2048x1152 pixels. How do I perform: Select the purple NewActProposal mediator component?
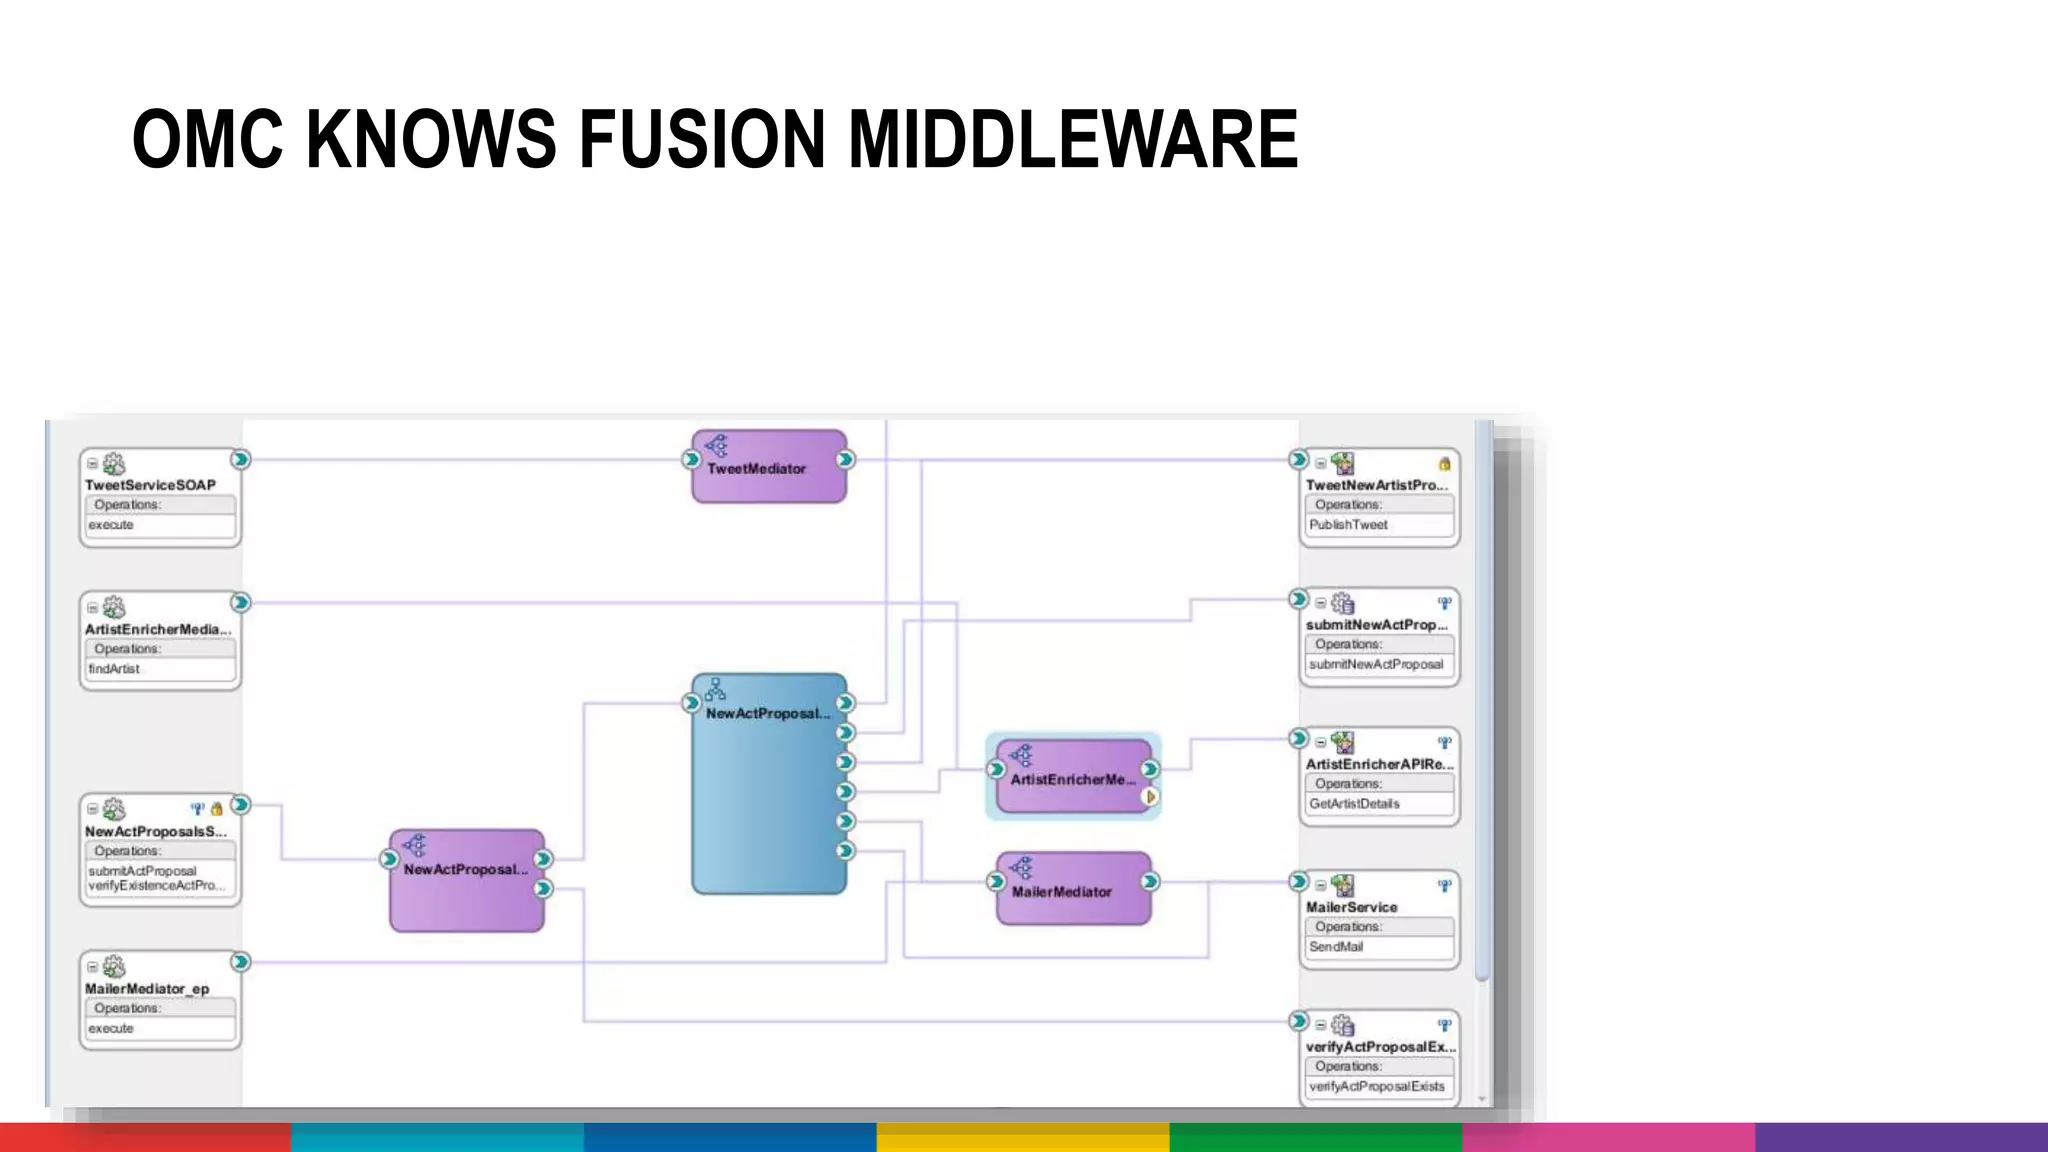(467, 881)
